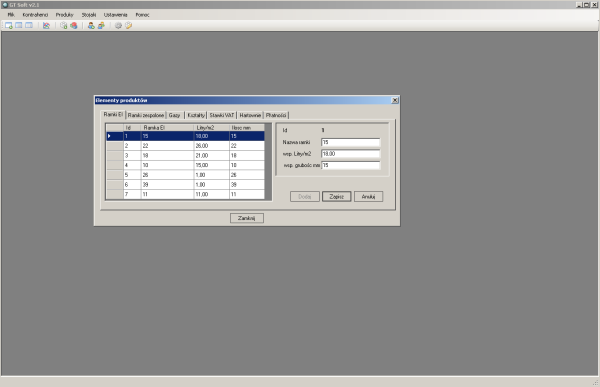Click the new window icon with green badge
Image resolution: width=600 pixels, height=387 pixels.
click(x=8, y=26)
